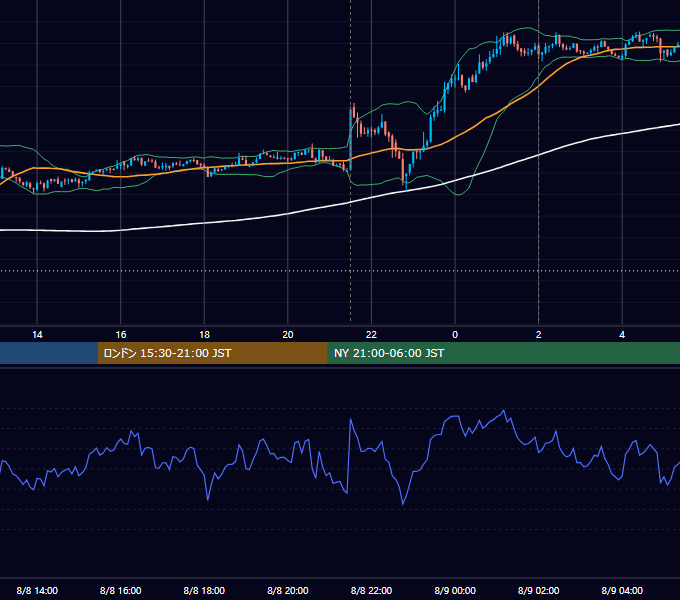Click the 8/8 14:00 date label
This screenshot has height=600, width=680.
[37, 590]
